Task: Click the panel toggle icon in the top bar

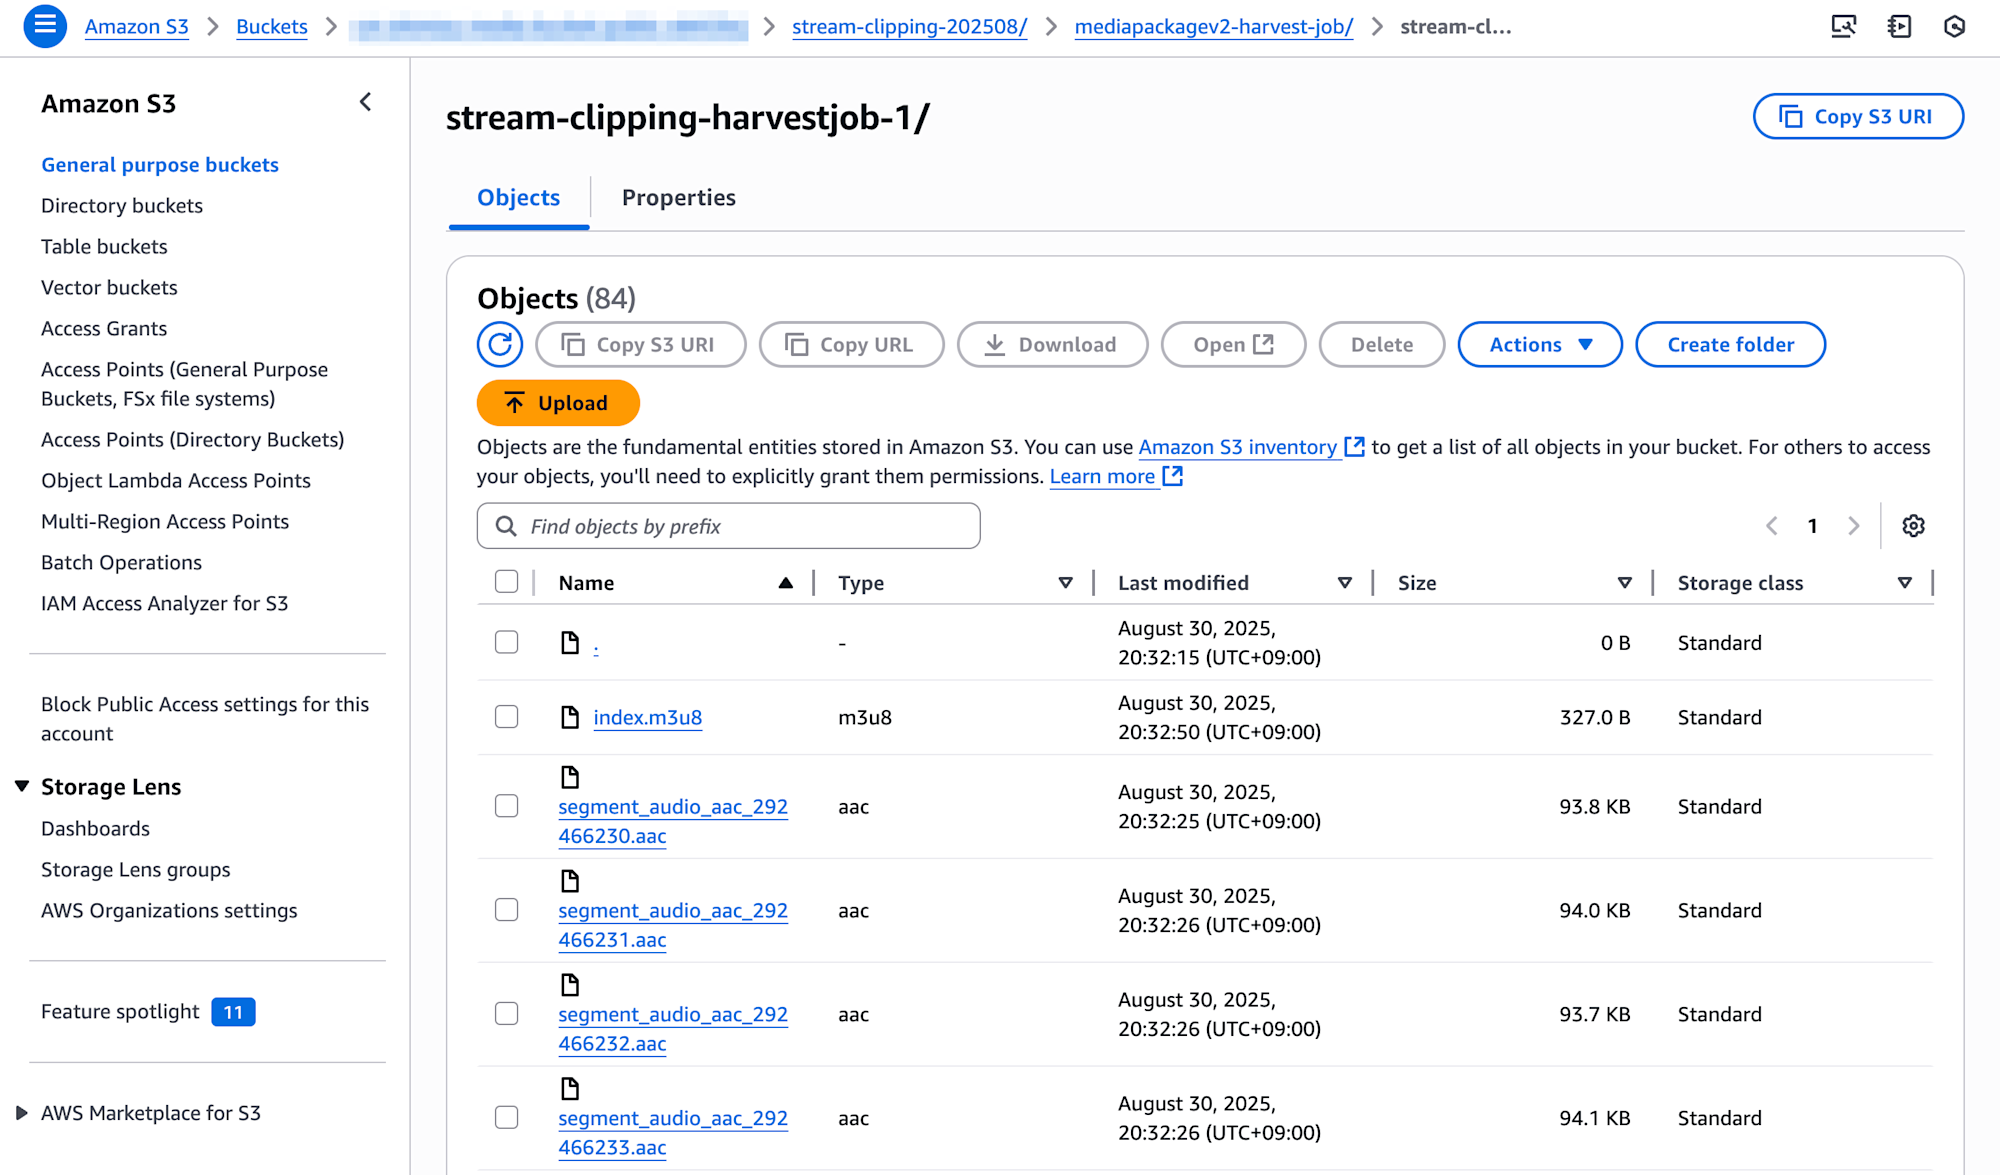Action: coord(1899,26)
